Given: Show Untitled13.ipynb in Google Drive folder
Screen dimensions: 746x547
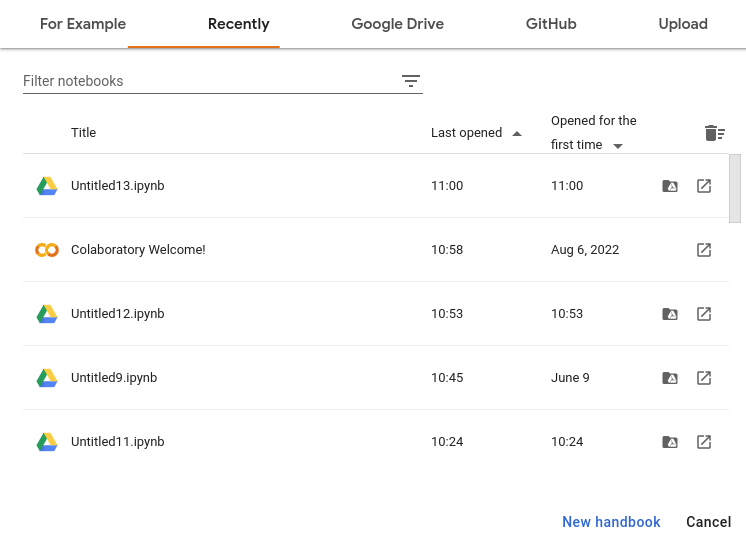Looking at the screenshot, I should [x=670, y=186].
